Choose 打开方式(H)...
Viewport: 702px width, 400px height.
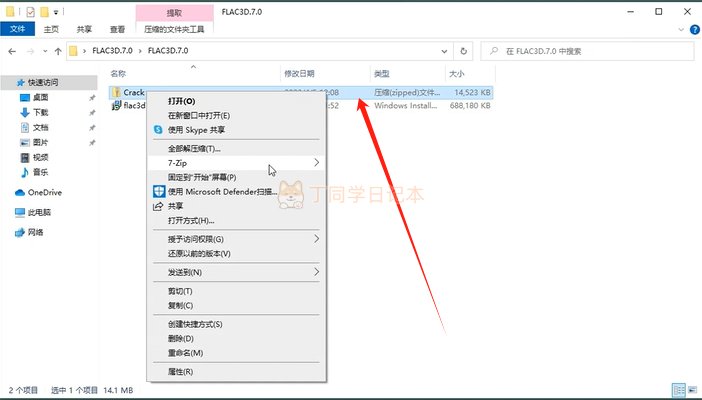coord(236,220)
